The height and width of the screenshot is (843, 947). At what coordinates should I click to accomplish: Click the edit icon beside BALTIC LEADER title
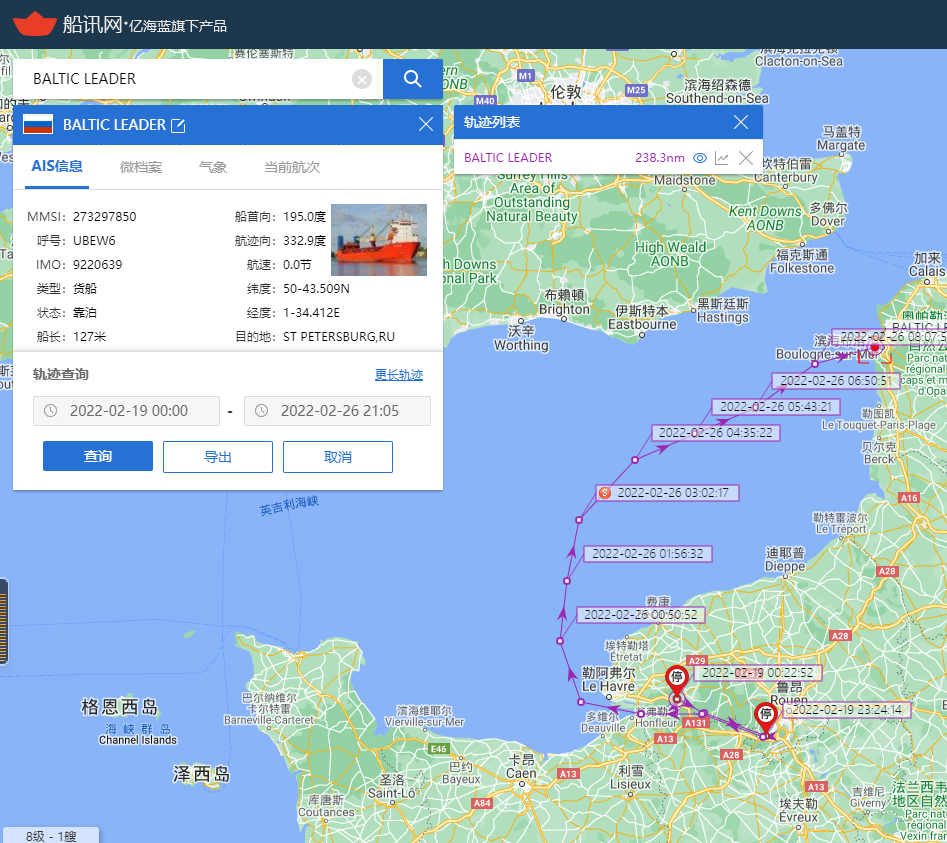179,125
